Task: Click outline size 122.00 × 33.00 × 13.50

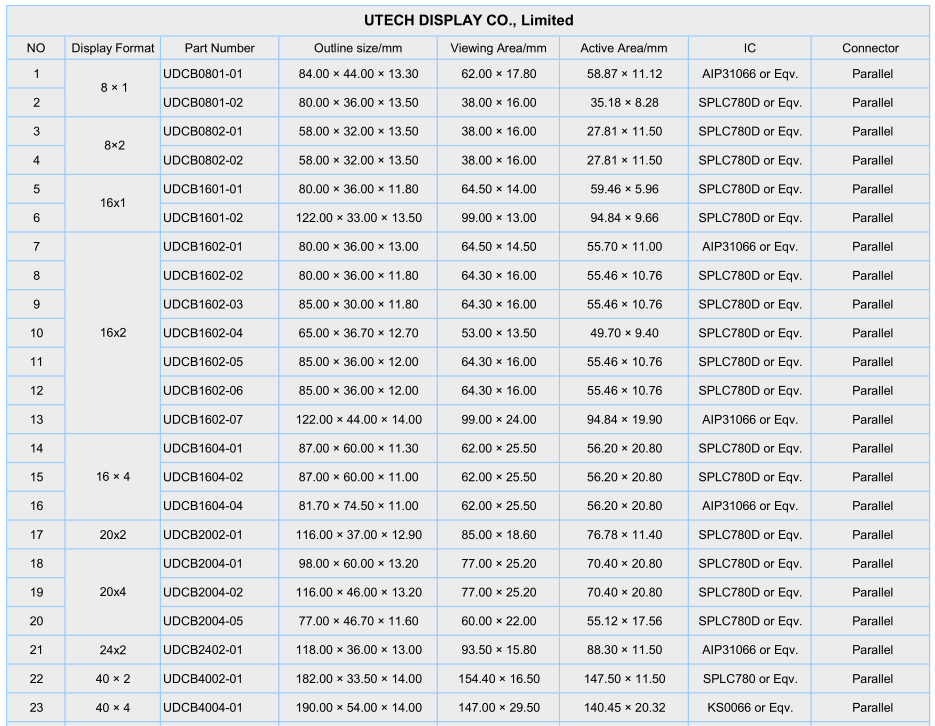Action: pyautogui.click(x=358, y=218)
